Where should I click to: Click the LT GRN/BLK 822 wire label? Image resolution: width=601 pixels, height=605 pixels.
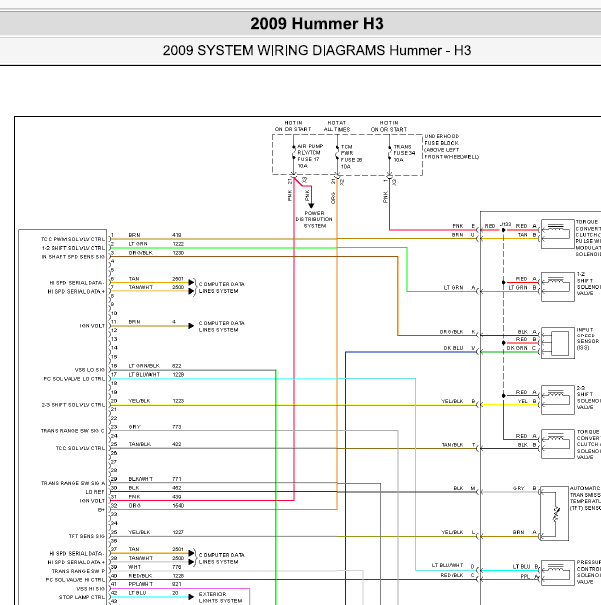(155, 366)
